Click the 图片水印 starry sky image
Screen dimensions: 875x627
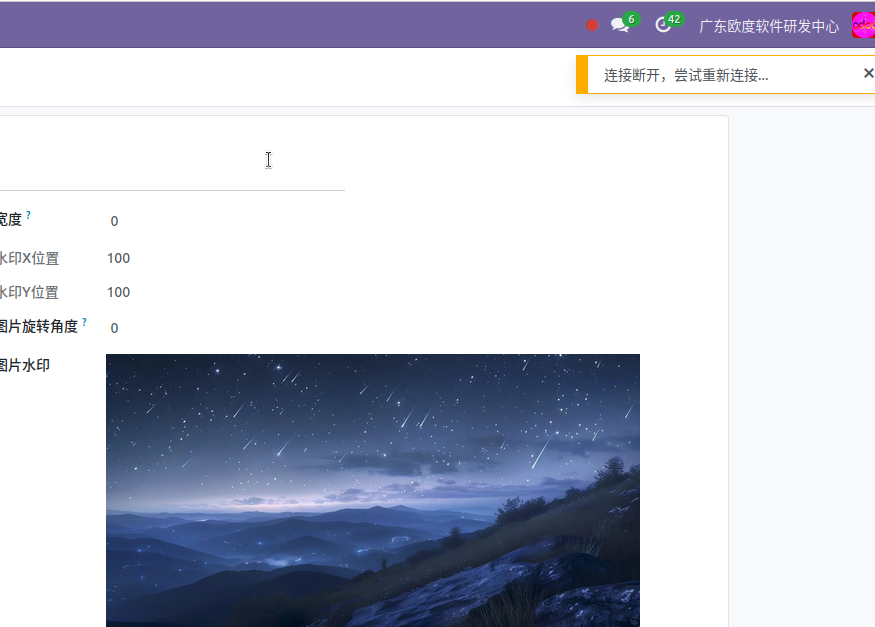click(373, 490)
